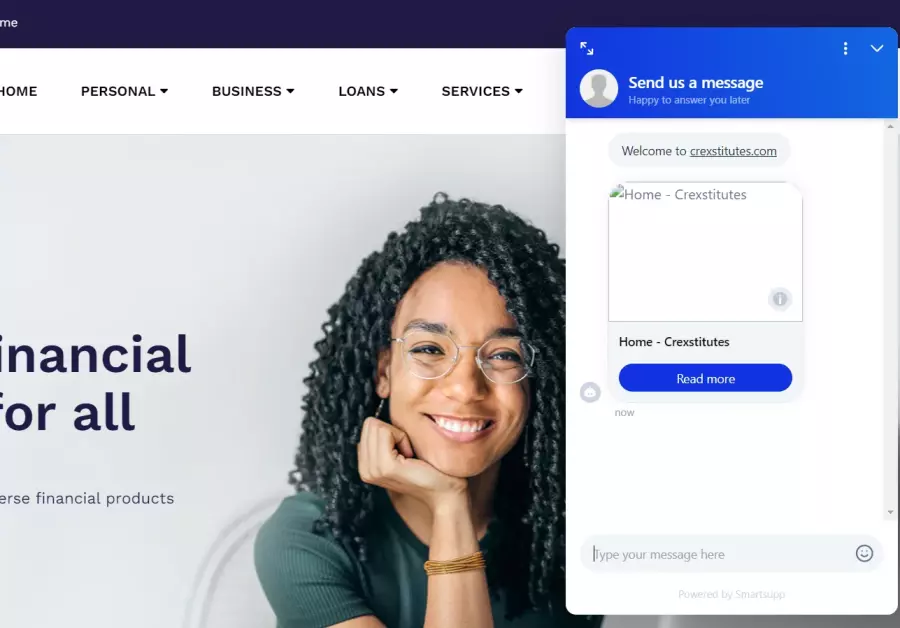Click the info icon on link preview

779,299
